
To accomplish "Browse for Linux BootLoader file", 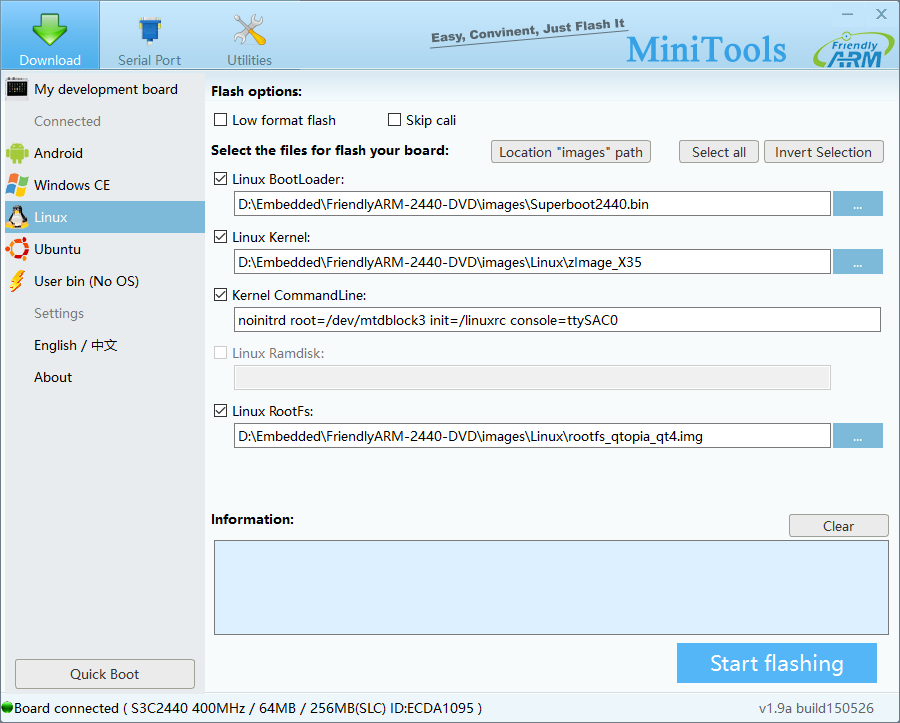I will [x=858, y=204].
